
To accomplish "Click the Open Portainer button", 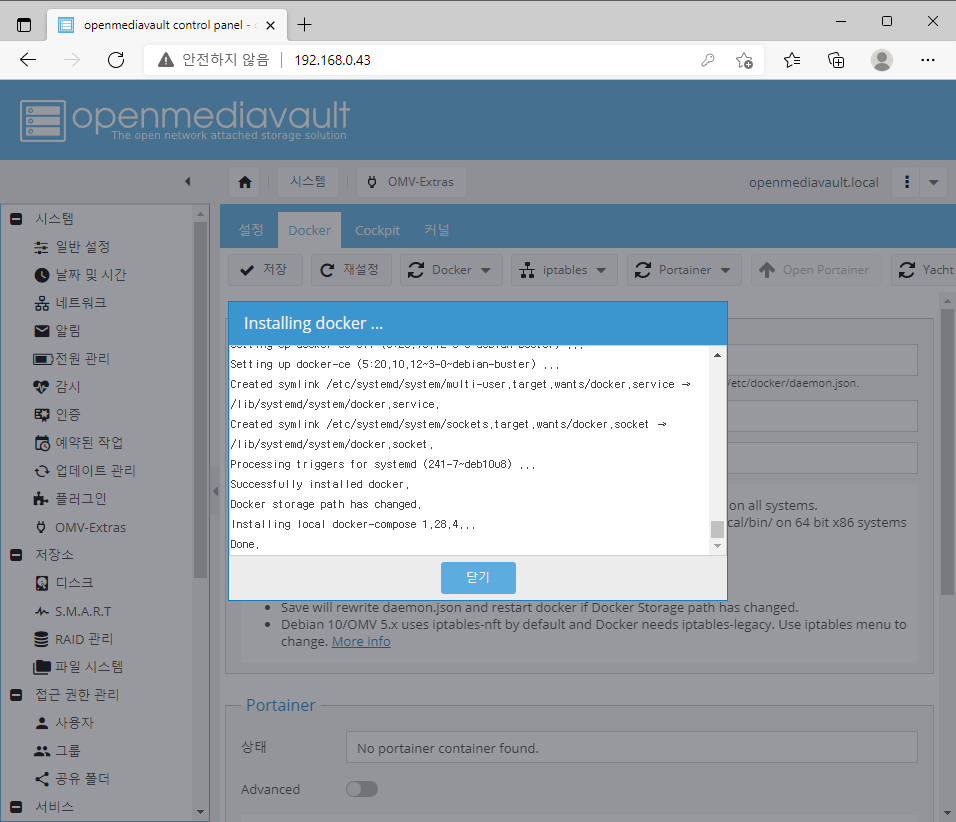I will (x=816, y=270).
